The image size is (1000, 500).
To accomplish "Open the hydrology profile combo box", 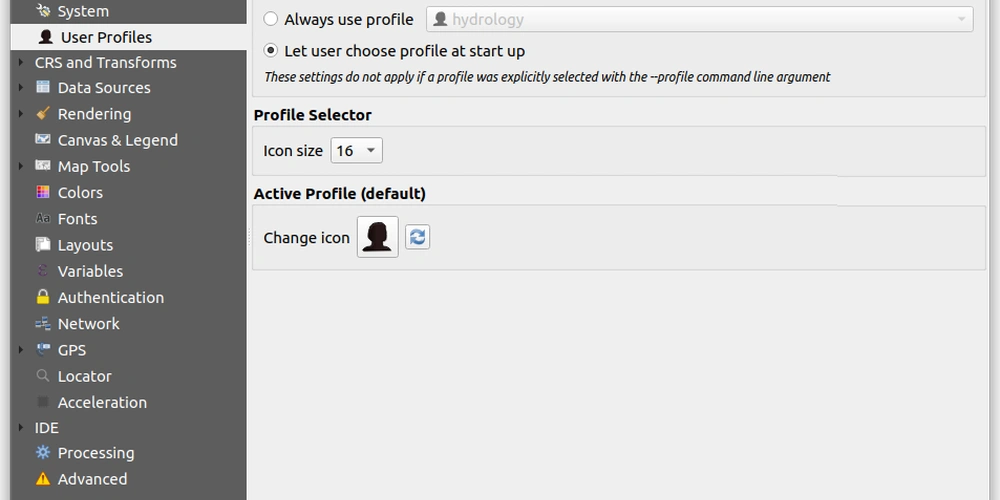I will [x=700, y=19].
